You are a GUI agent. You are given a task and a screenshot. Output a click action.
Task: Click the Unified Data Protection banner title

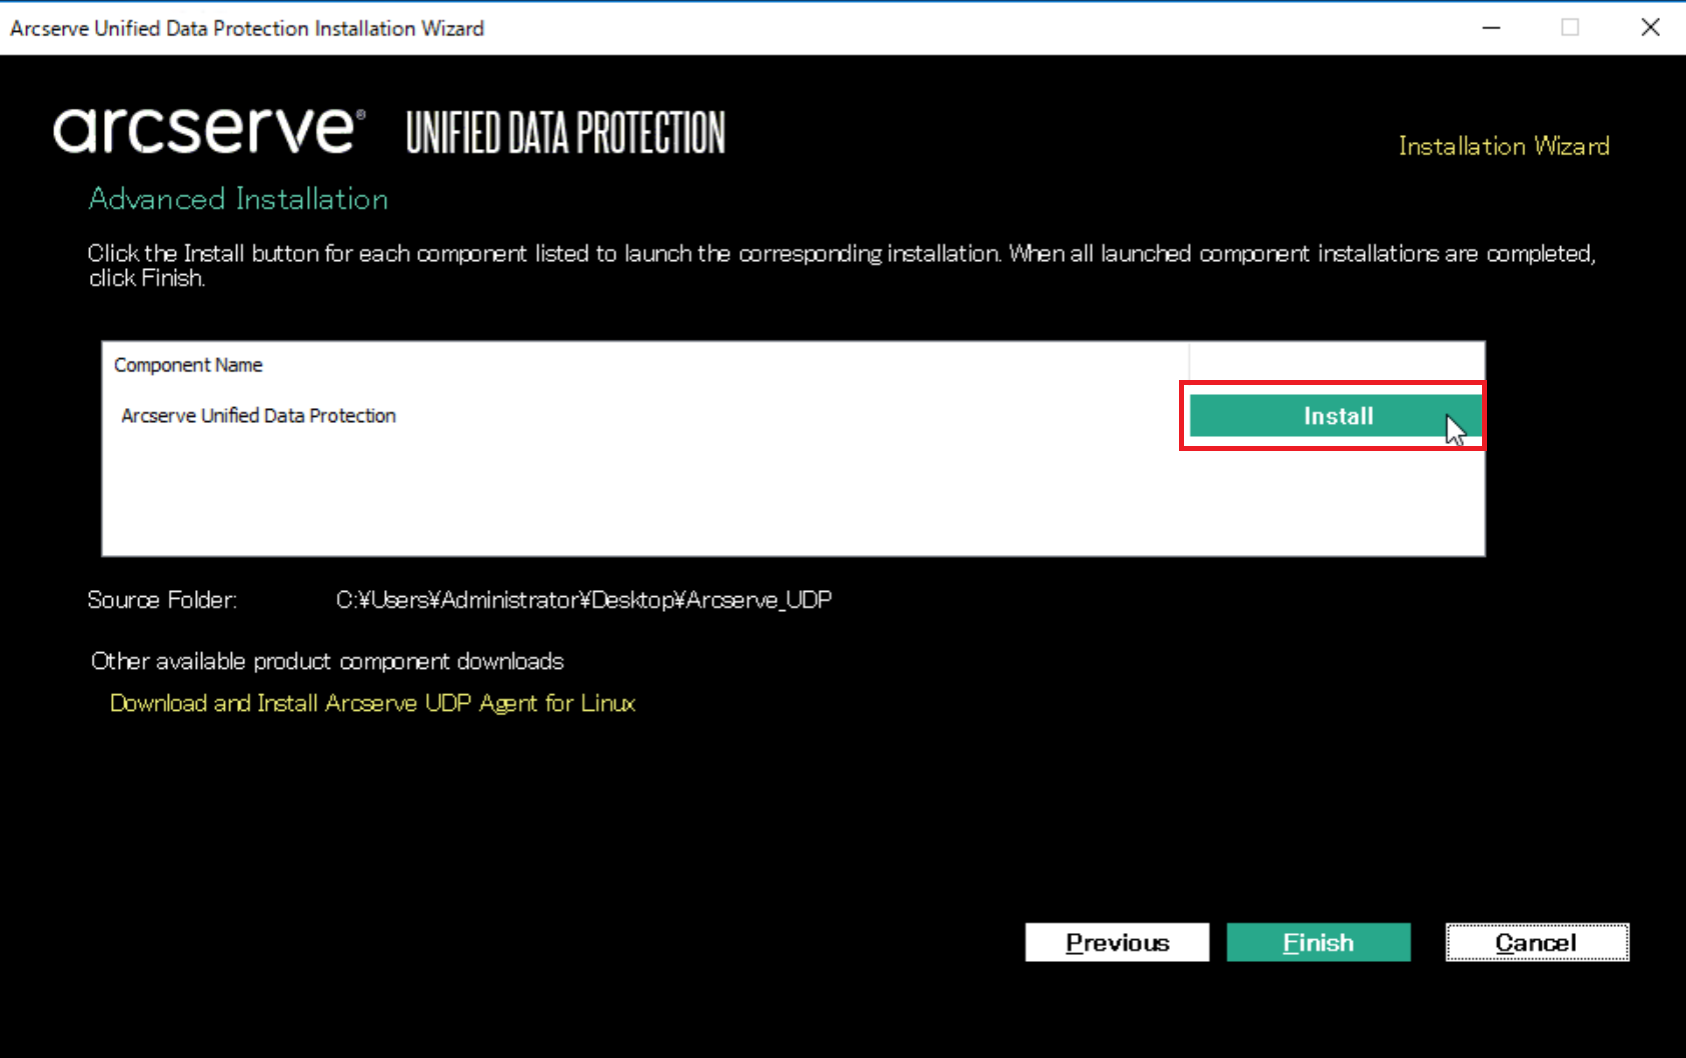[565, 133]
